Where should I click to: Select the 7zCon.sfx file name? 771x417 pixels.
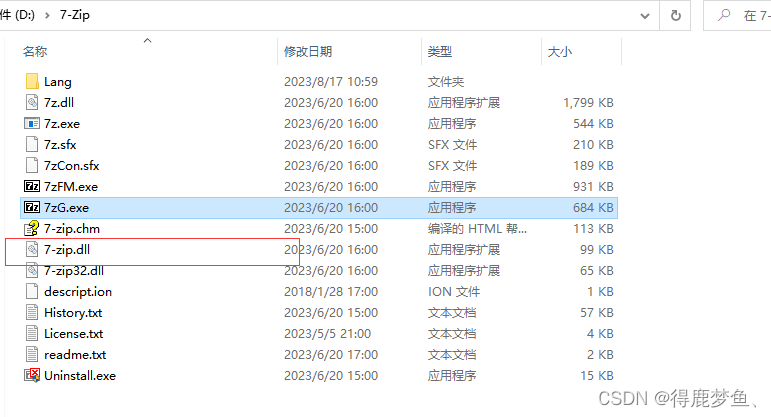point(72,166)
